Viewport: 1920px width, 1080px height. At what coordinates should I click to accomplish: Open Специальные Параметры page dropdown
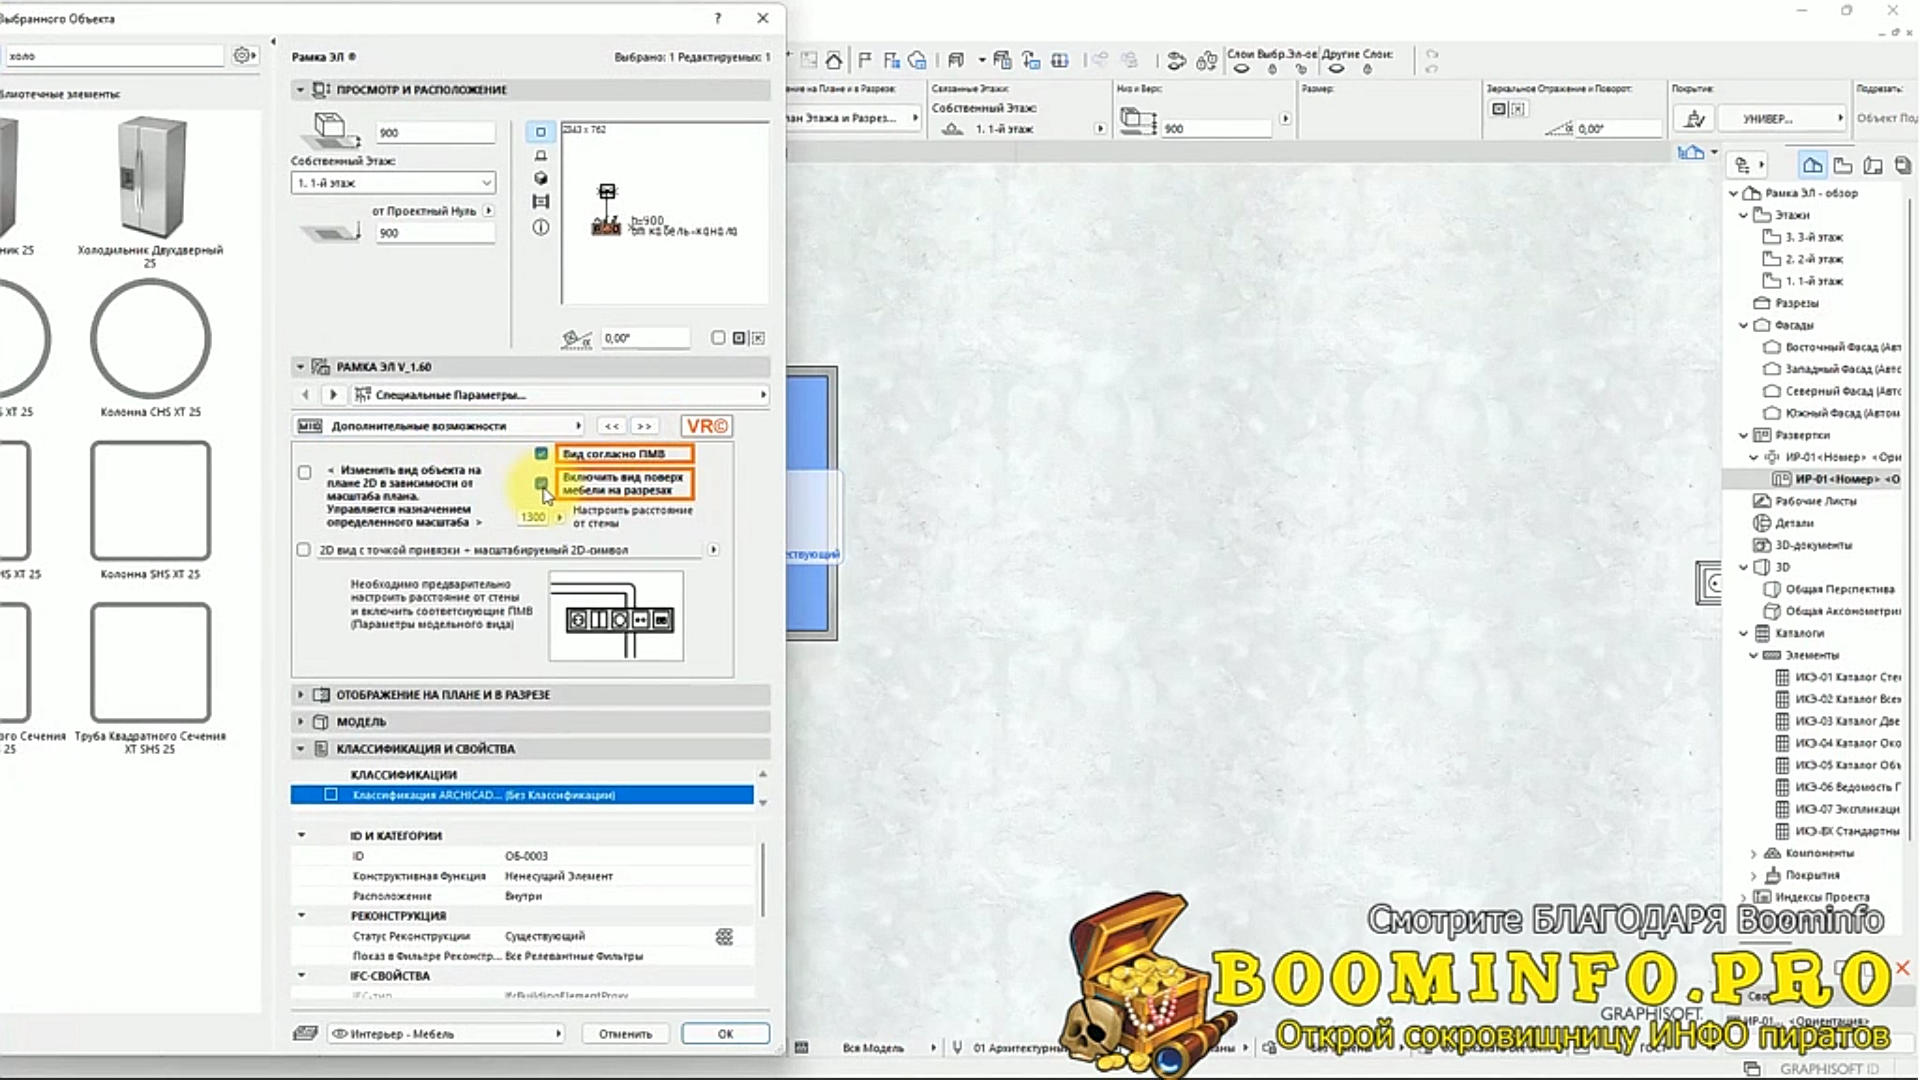click(561, 395)
